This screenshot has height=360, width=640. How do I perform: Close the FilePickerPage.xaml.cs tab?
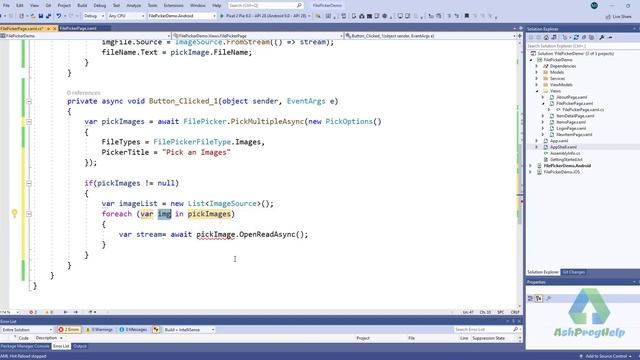click(54, 29)
